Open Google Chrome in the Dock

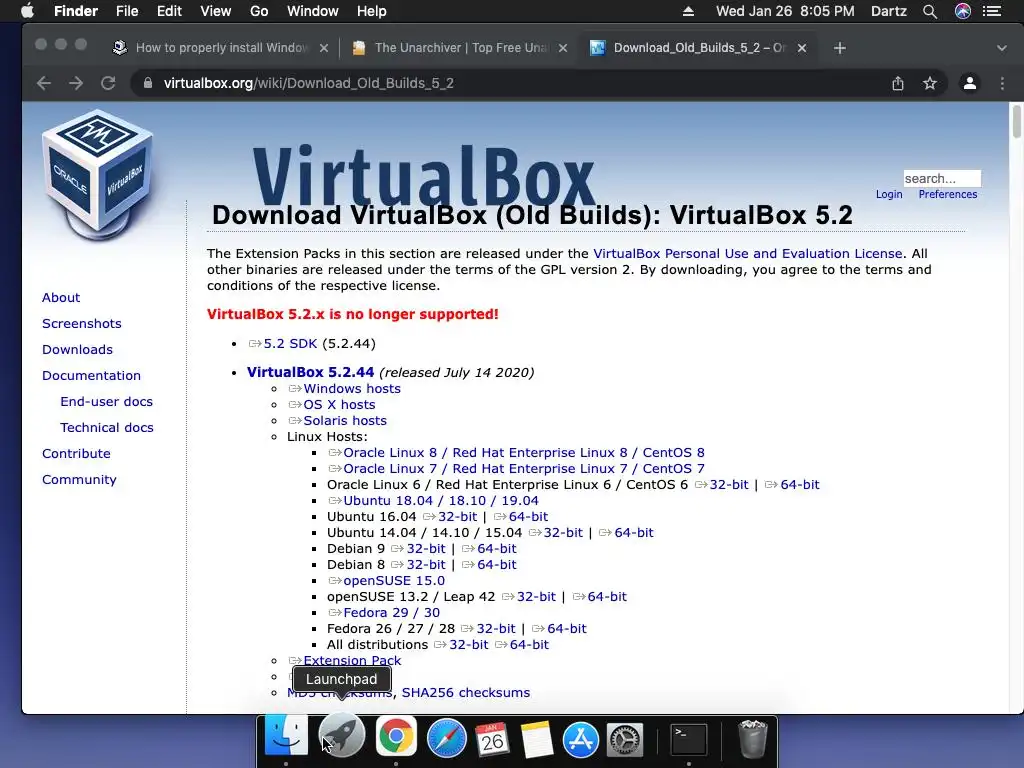coord(395,737)
